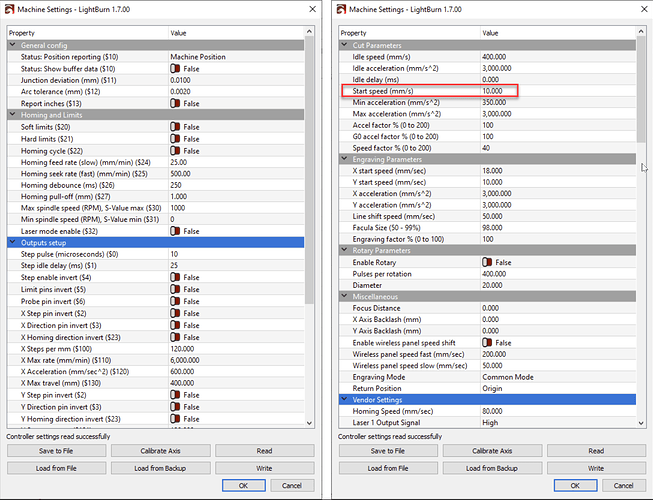Collapse the General config section
The width and height of the screenshot is (653, 500).
[12, 45]
